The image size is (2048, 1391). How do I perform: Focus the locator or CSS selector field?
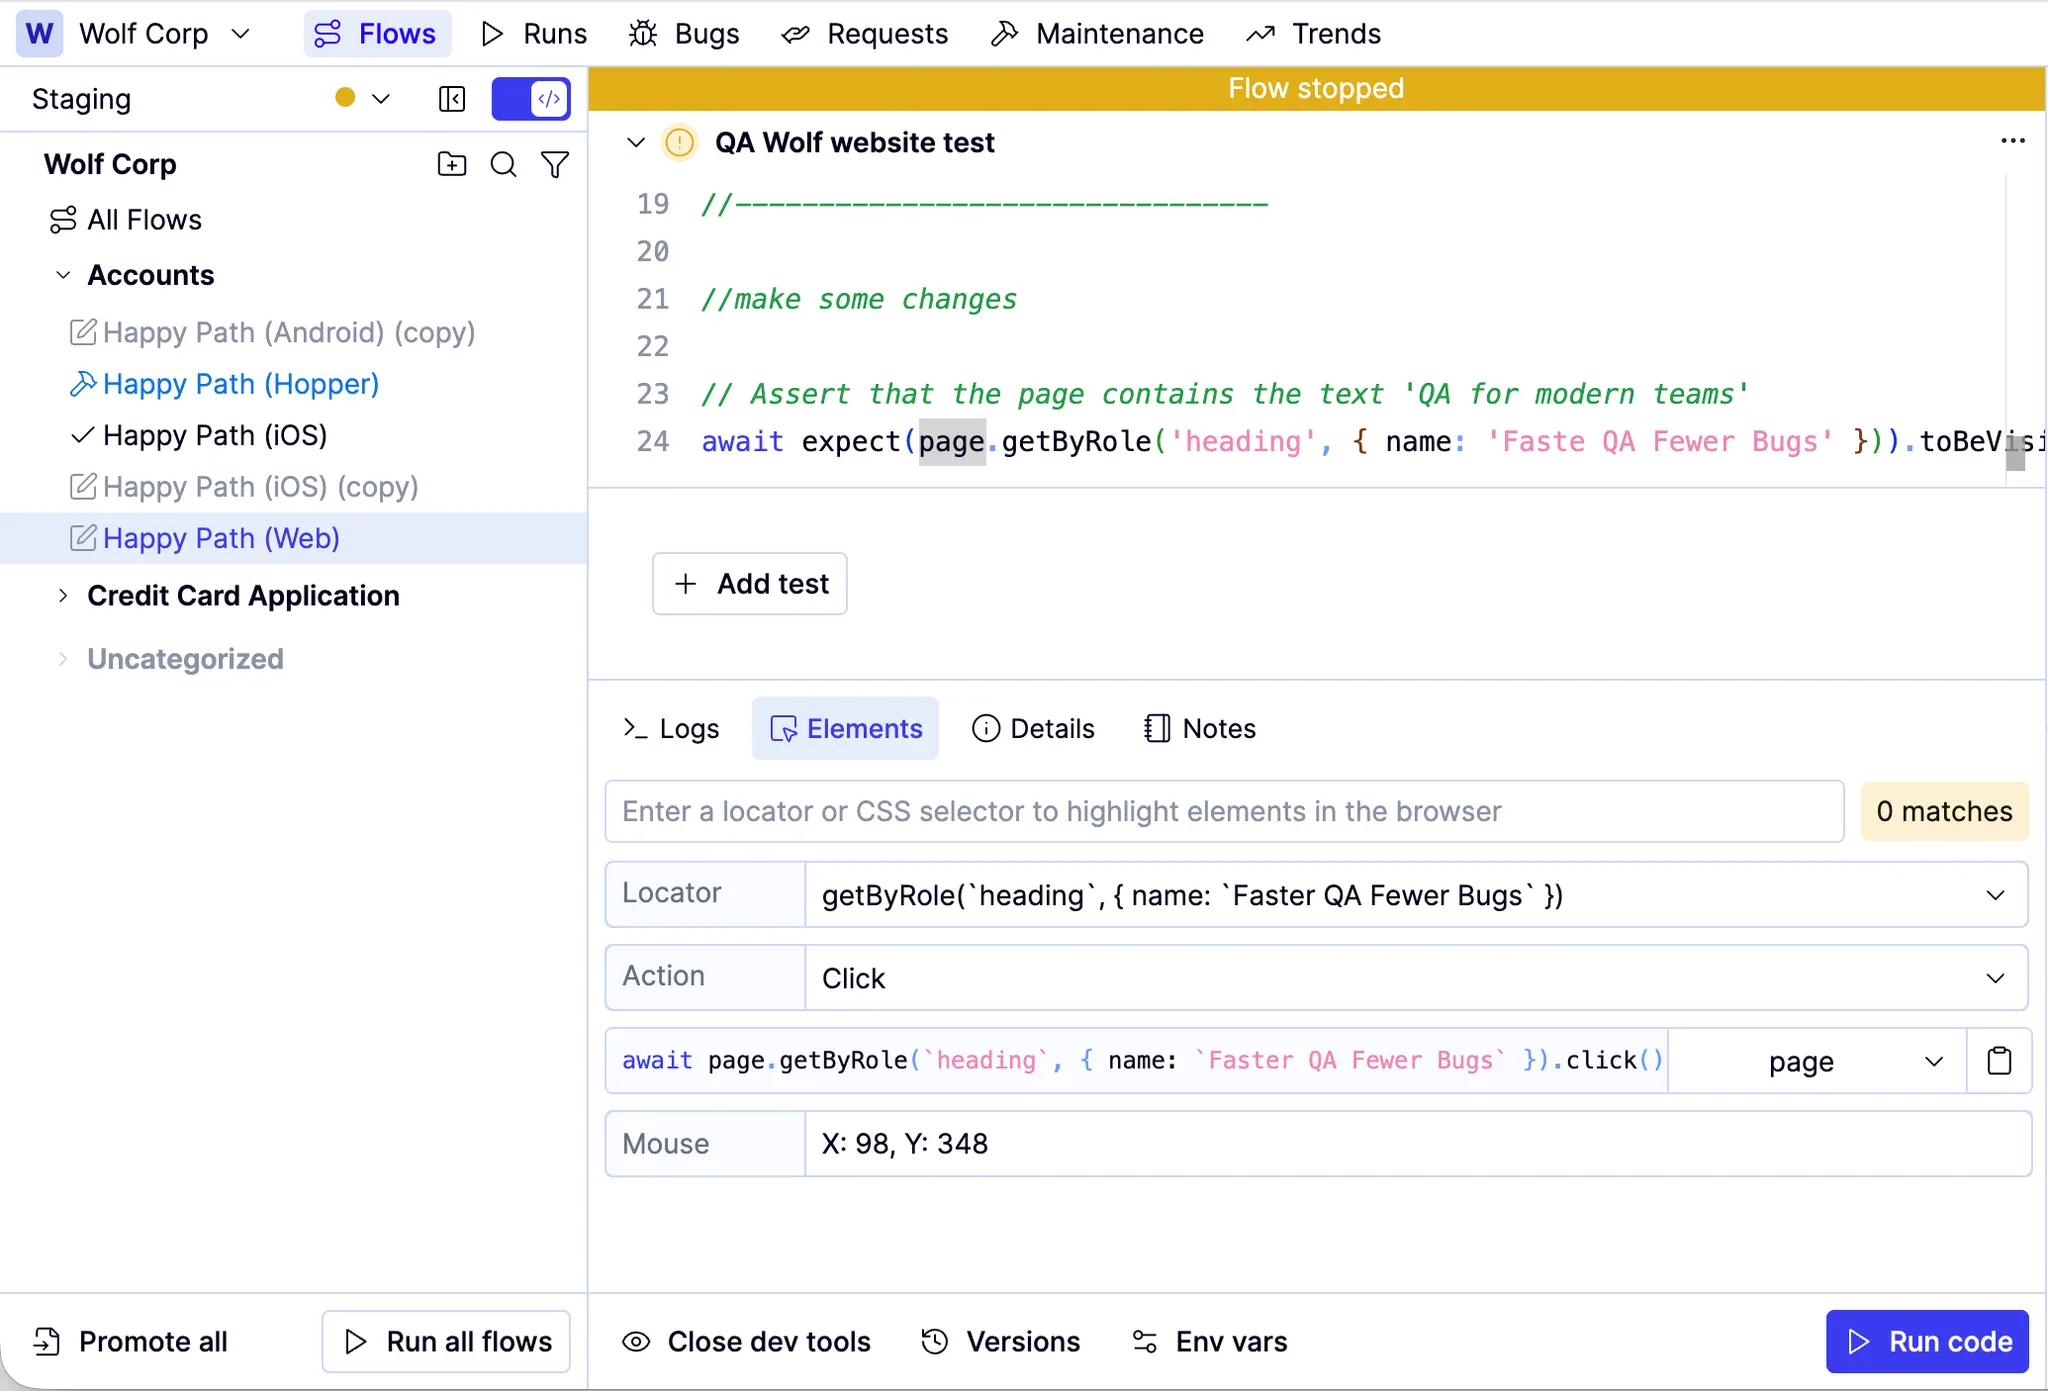click(x=1224, y=812)
